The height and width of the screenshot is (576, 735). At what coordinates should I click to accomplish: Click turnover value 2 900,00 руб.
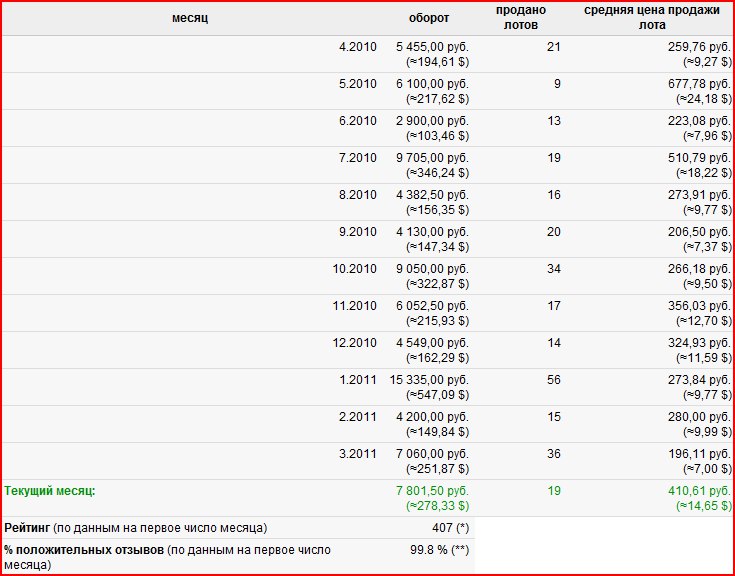pyautogui.click(x=432, y=121)
